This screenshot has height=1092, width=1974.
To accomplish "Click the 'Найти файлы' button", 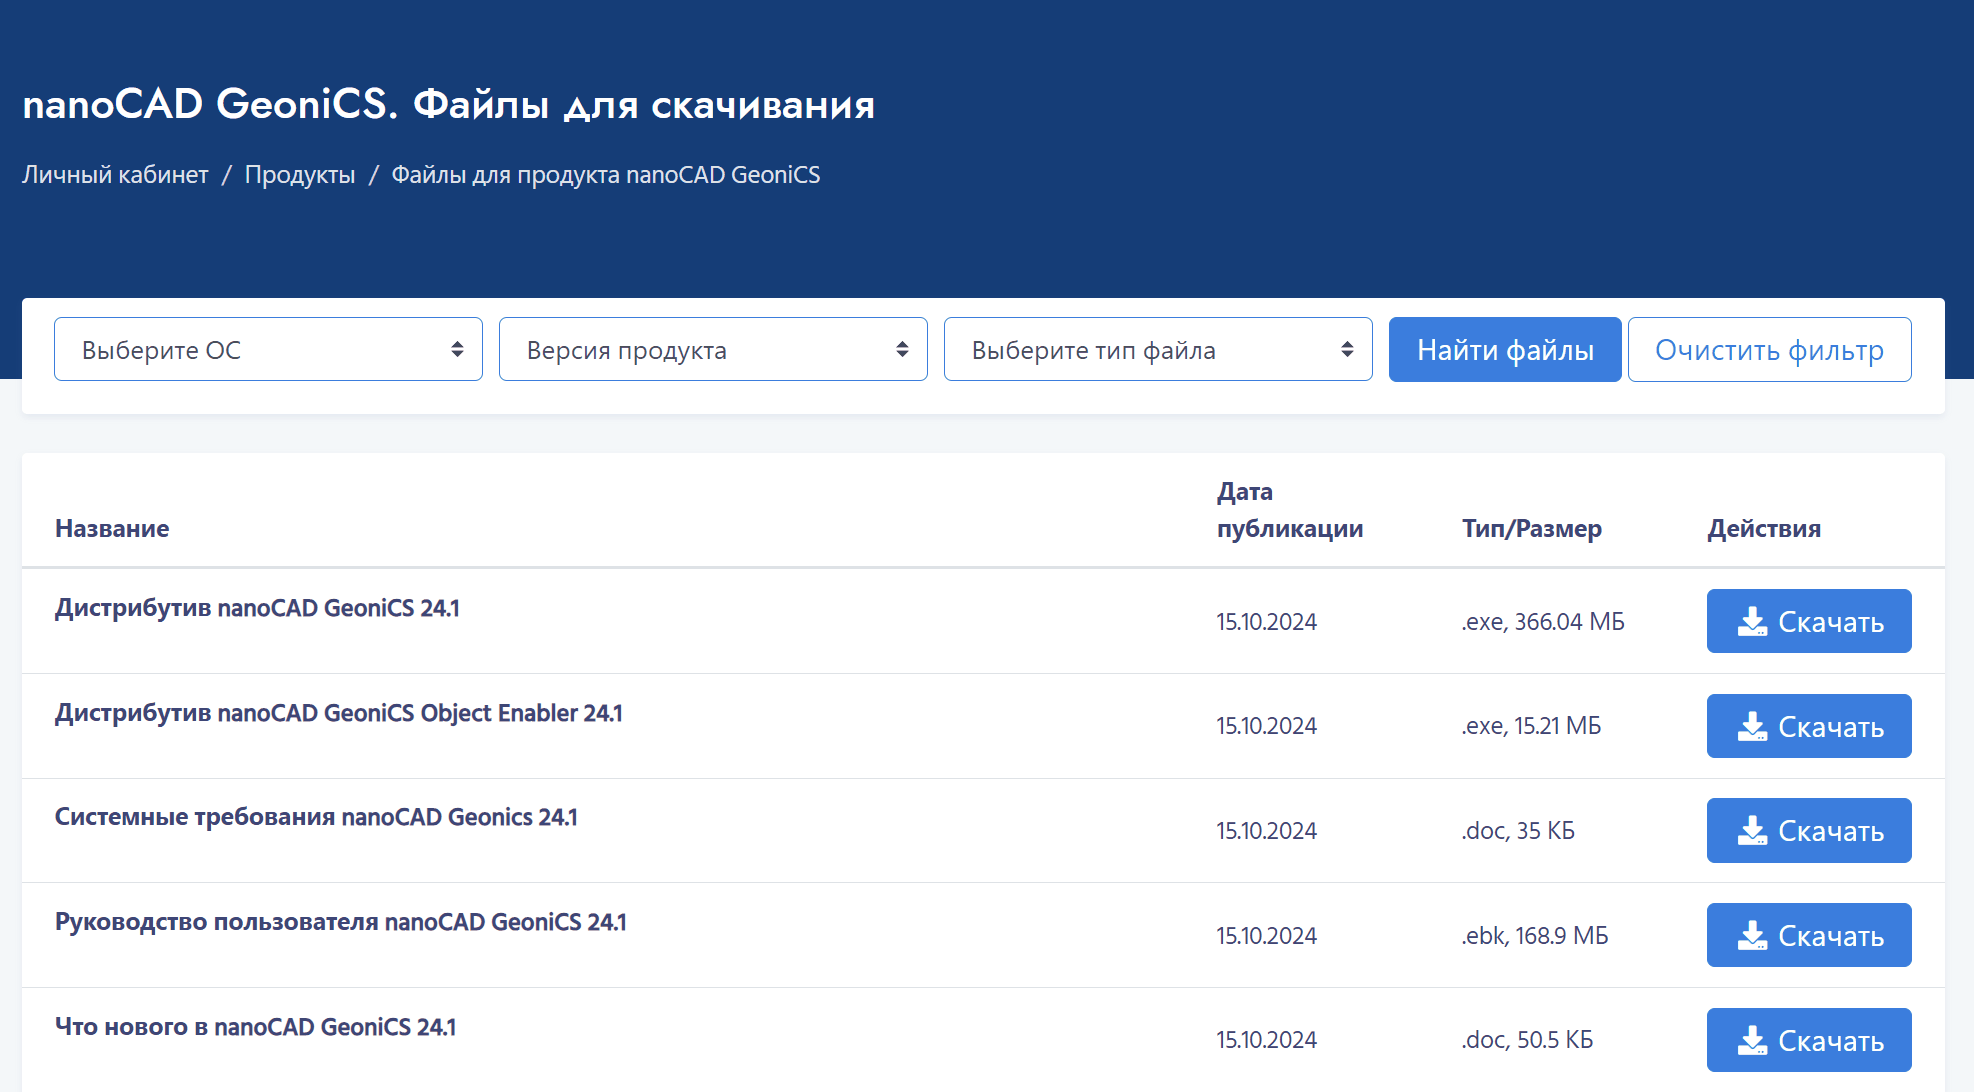I will [x=1505, y=349].
